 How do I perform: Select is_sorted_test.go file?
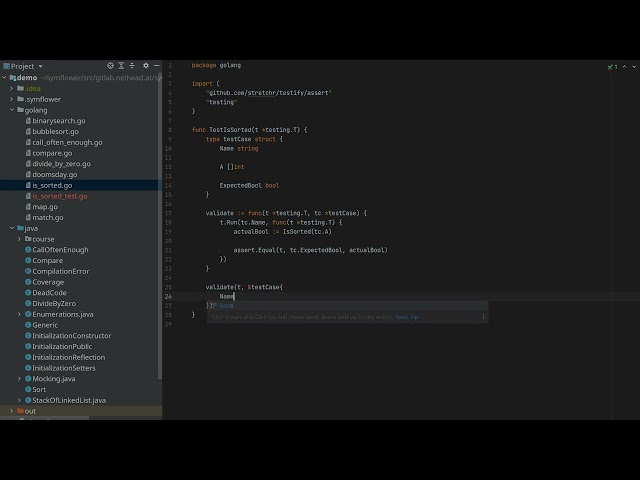pyautogui.click(x=60, y=196)
